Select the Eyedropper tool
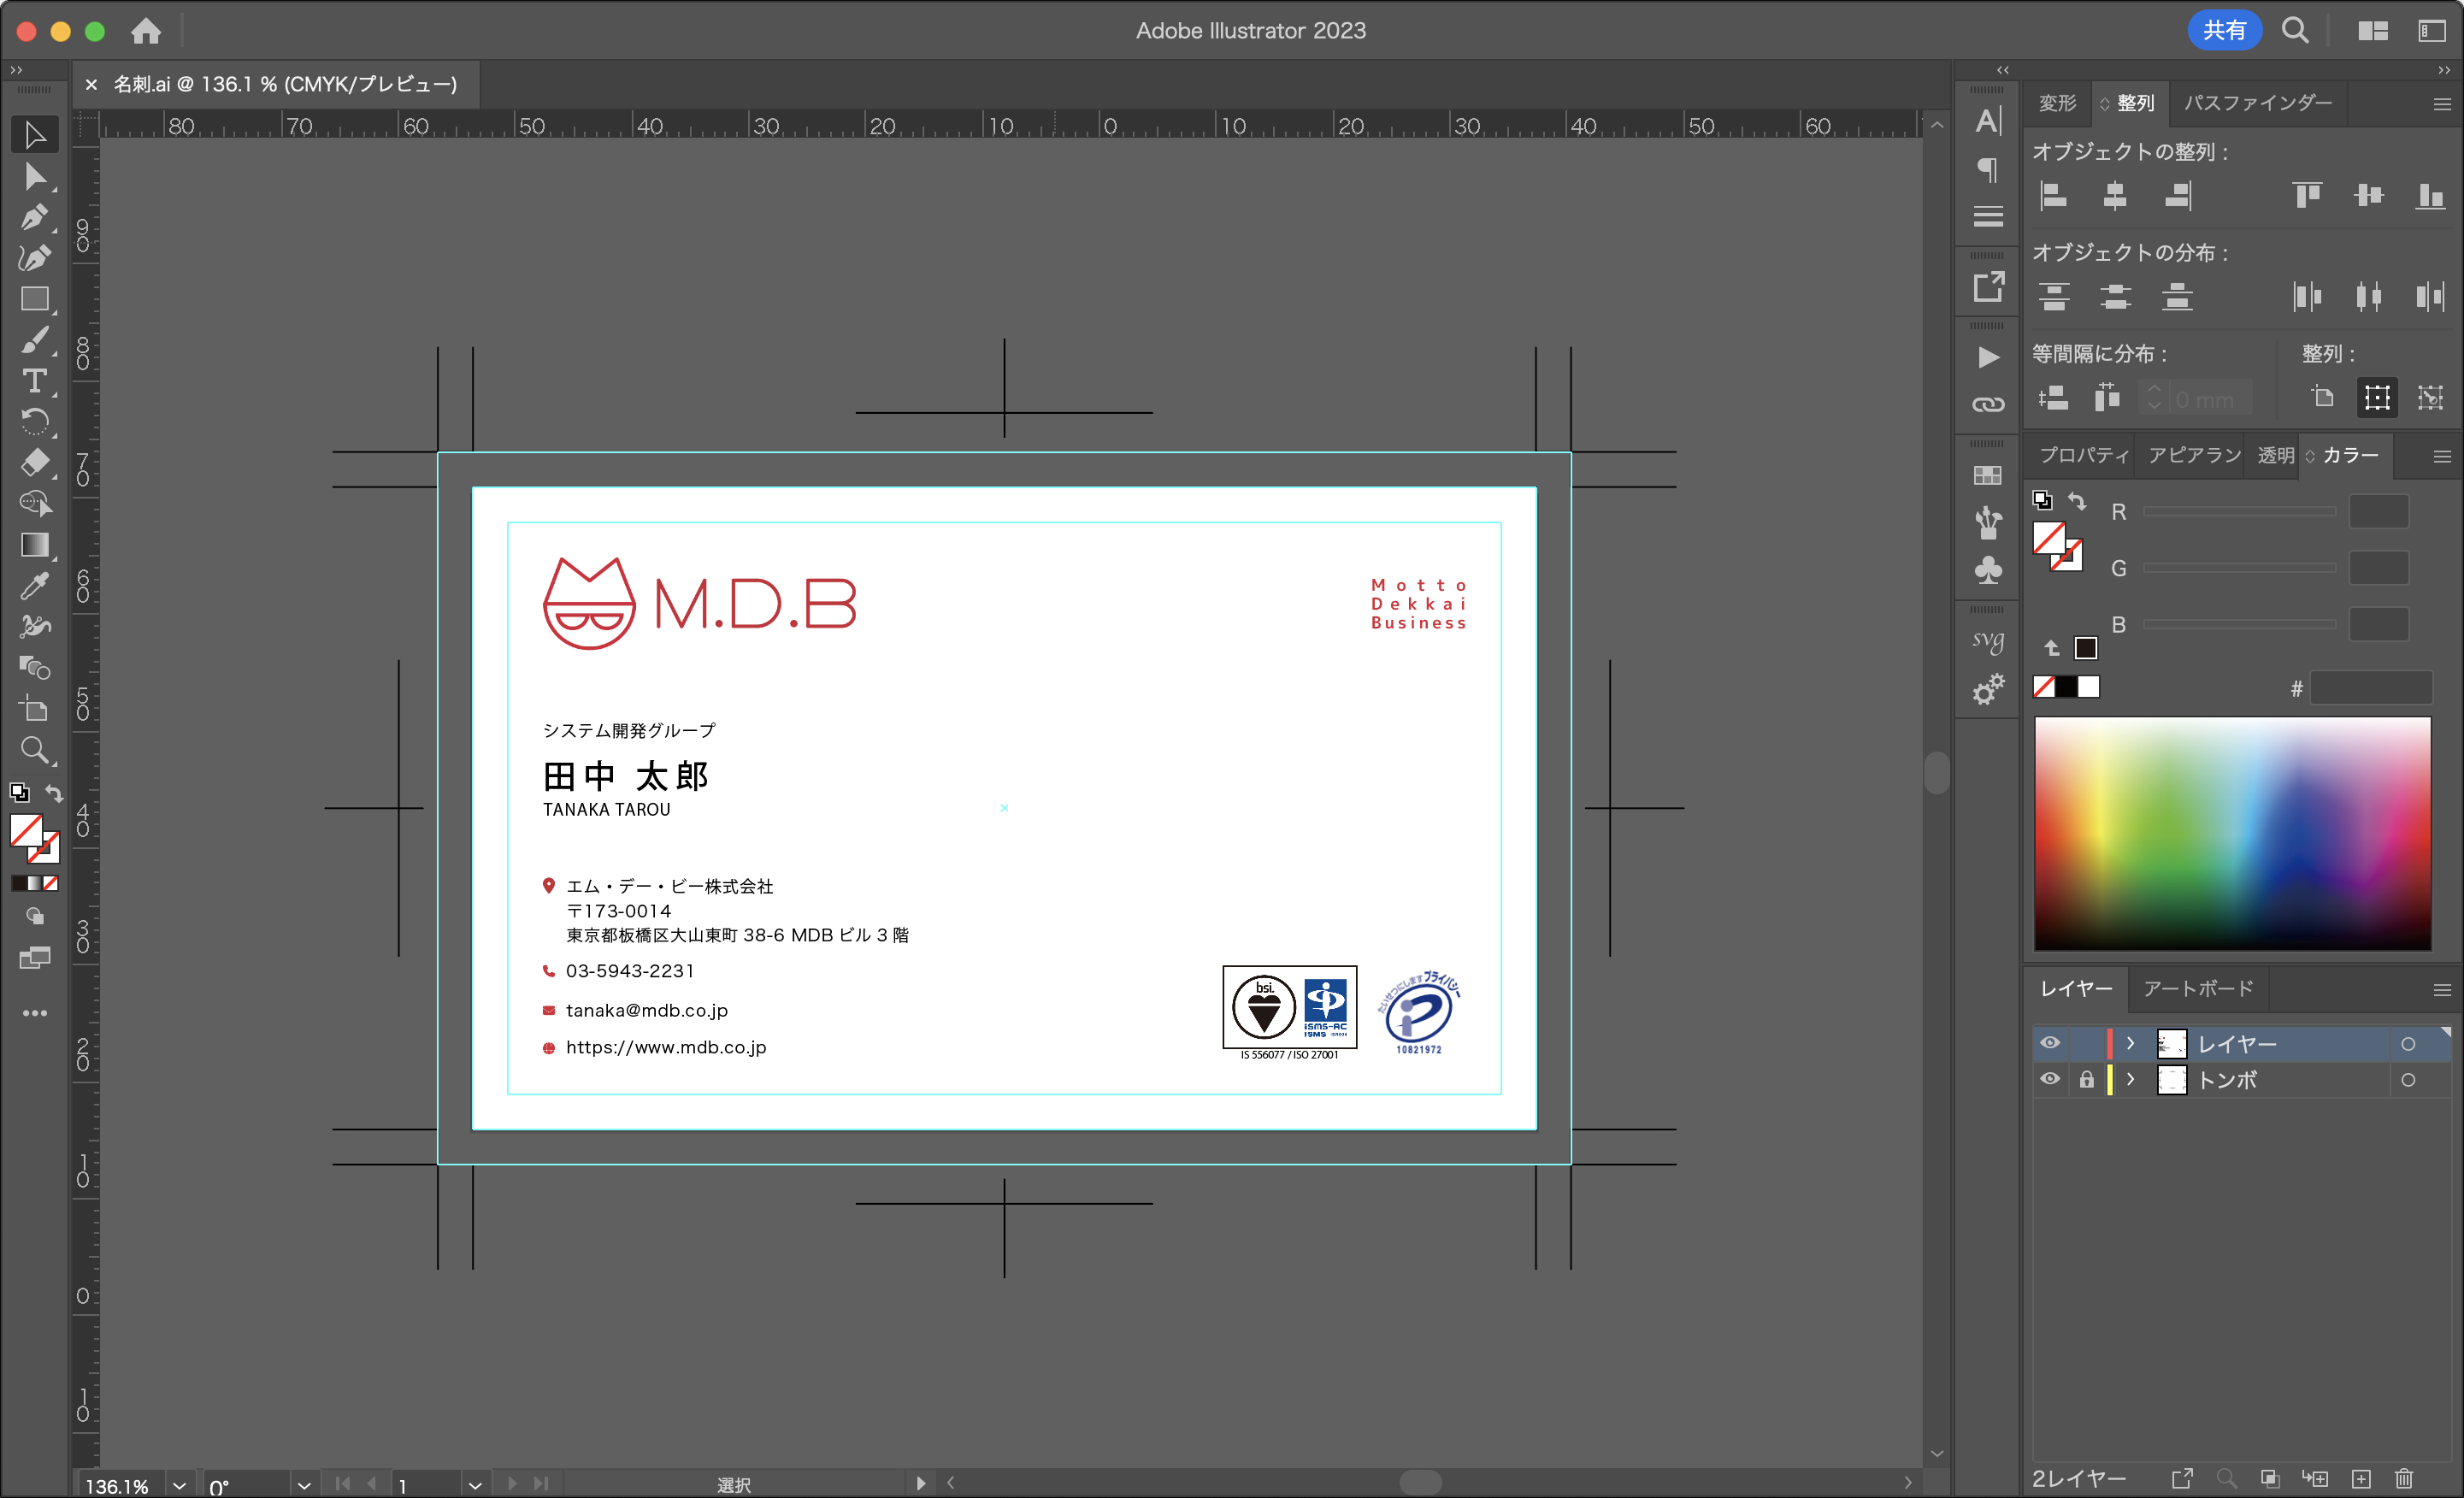Screen dimensions: 2464x1498 pyautogui.click(x=35, y=586)
